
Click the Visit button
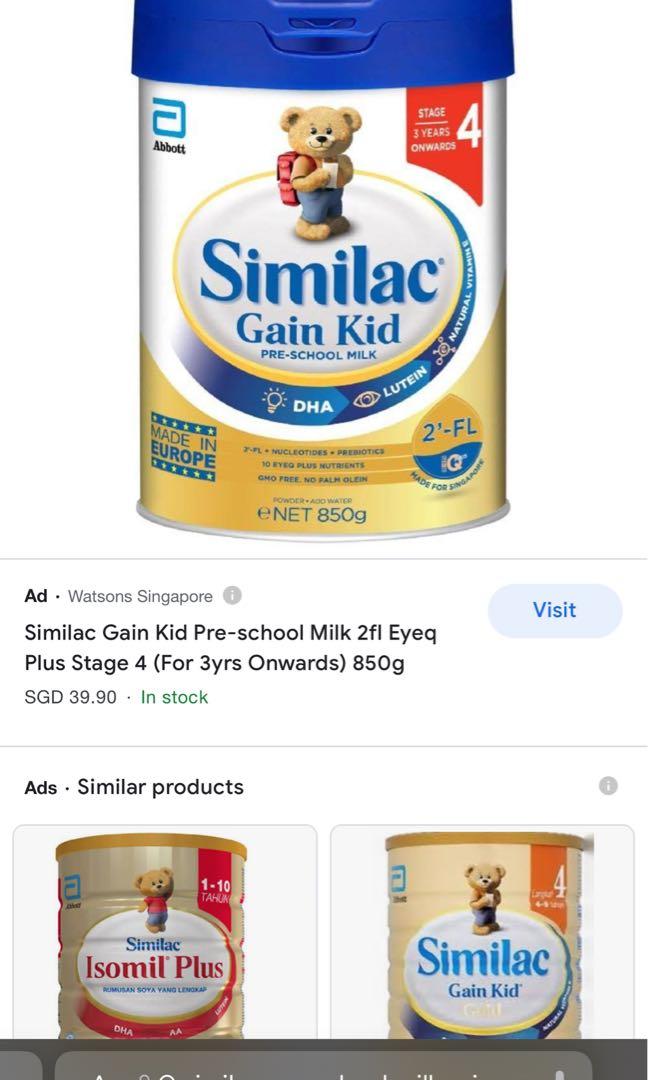(555, 610)
